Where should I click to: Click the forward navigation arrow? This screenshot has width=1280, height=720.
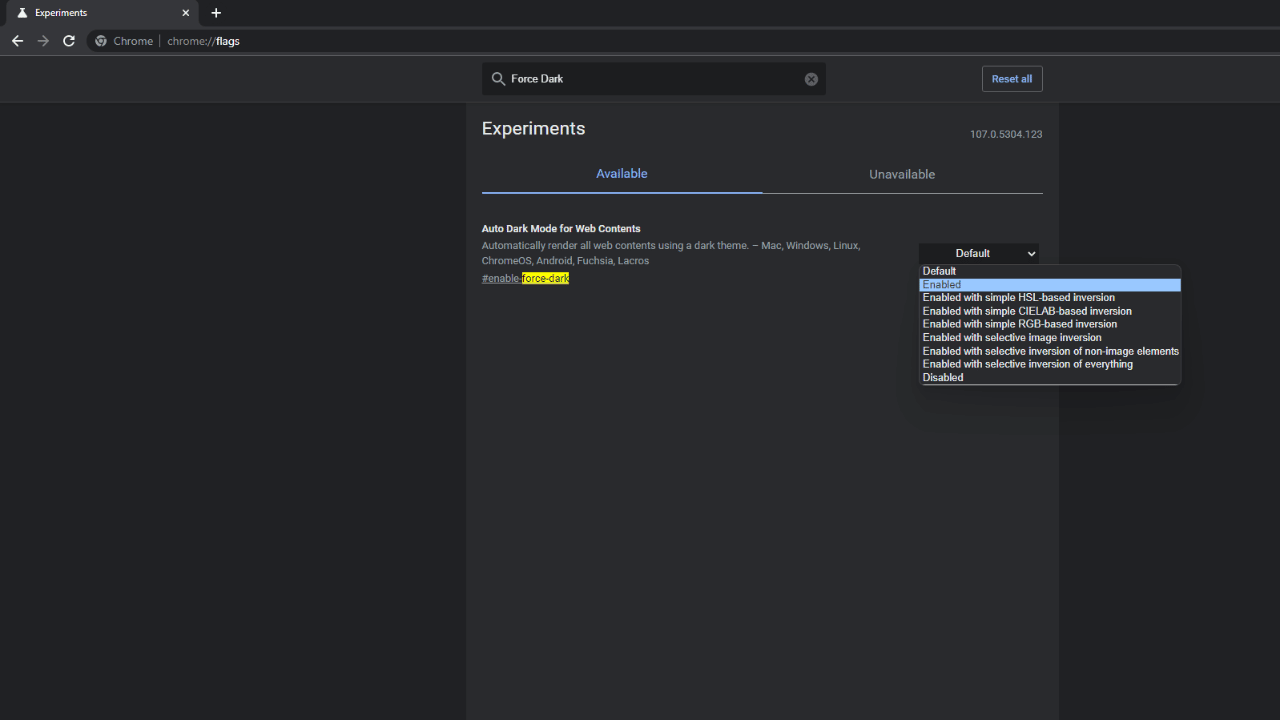pos(43,41)
